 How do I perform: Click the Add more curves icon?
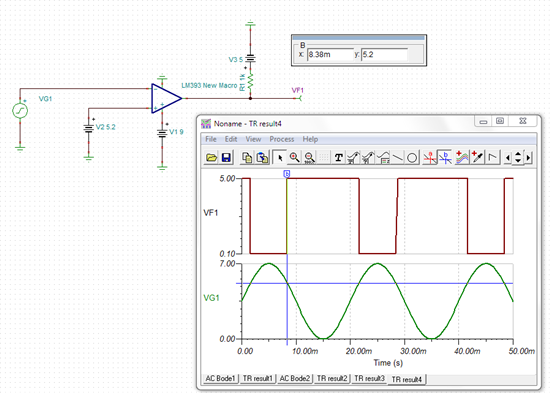[462, 158]
